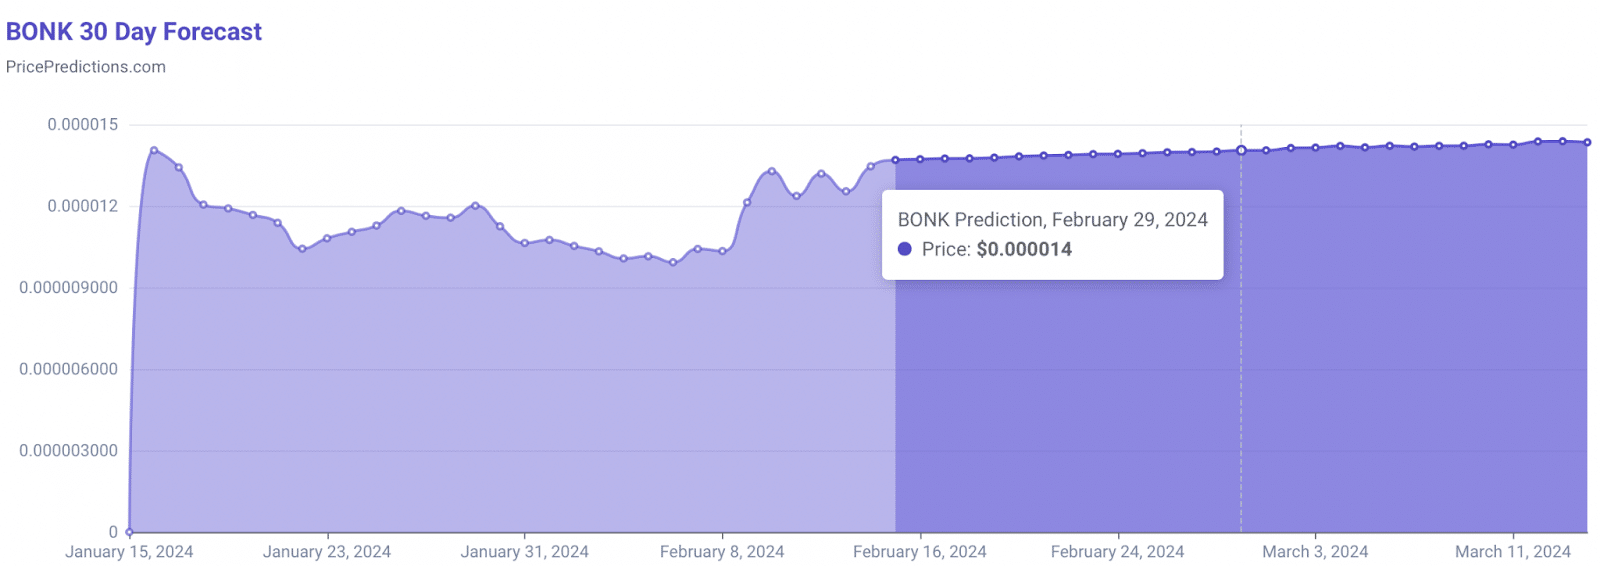Click the 0.000015 y-axis label

(x=83, y=125)
